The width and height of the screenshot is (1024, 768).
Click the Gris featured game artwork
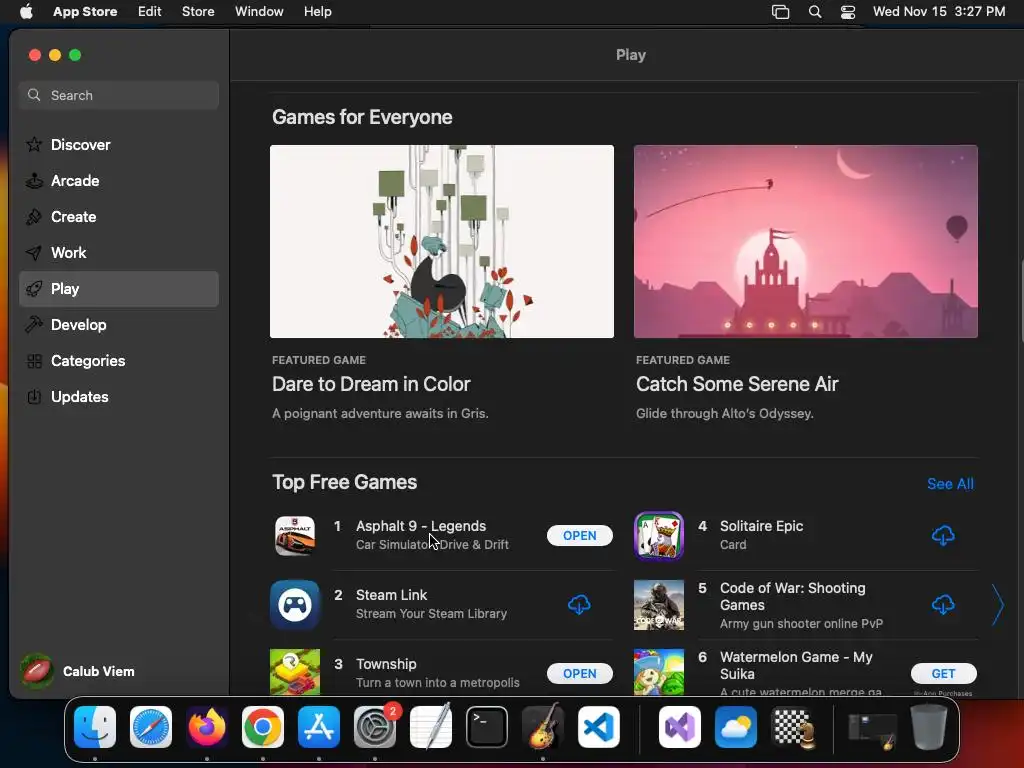click(441, 241)
